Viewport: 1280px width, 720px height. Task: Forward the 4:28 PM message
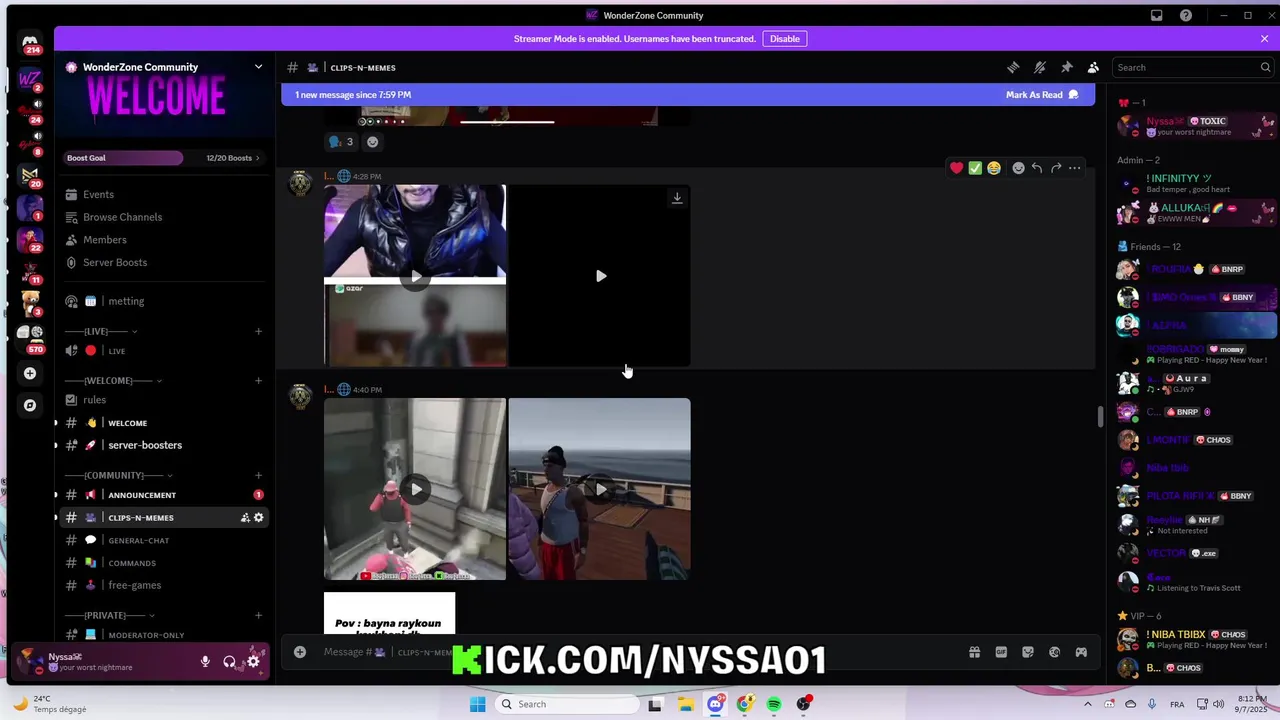(1056, 168)
